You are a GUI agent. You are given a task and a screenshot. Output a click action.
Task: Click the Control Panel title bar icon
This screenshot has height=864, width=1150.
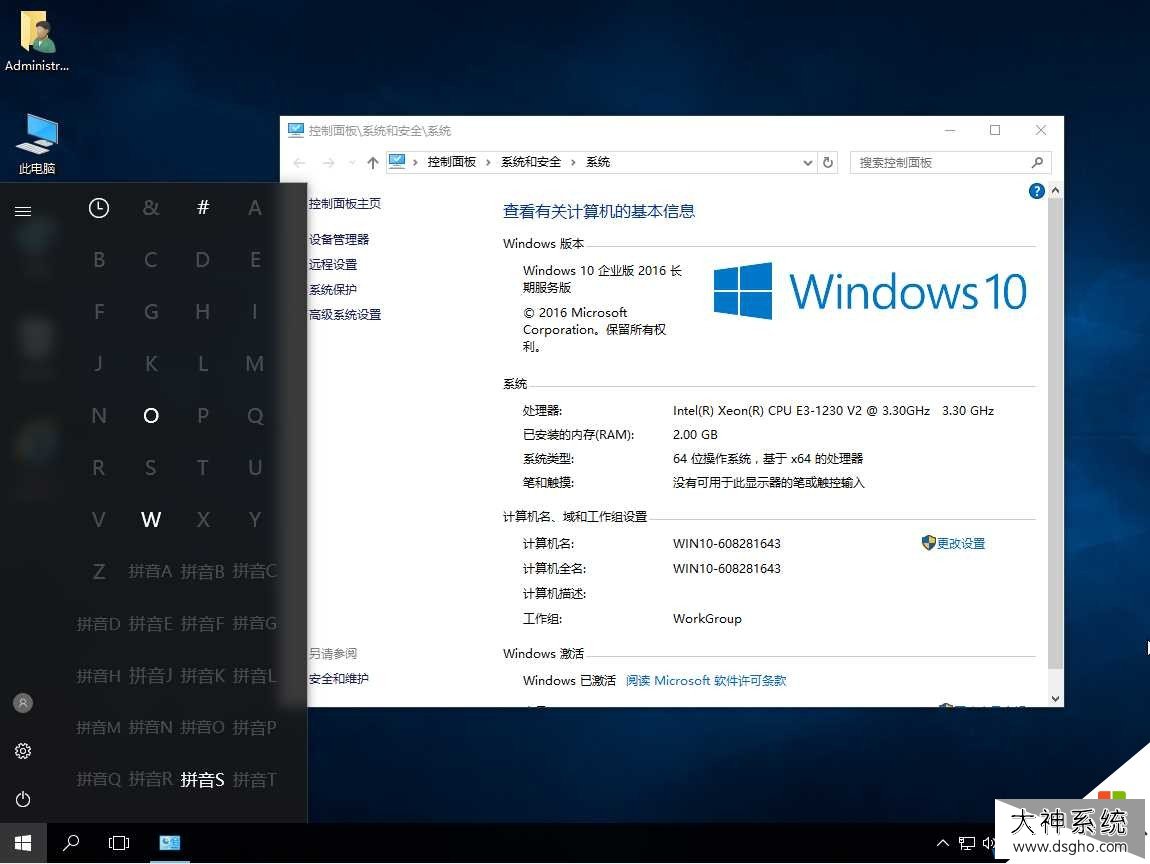(296, 131)
